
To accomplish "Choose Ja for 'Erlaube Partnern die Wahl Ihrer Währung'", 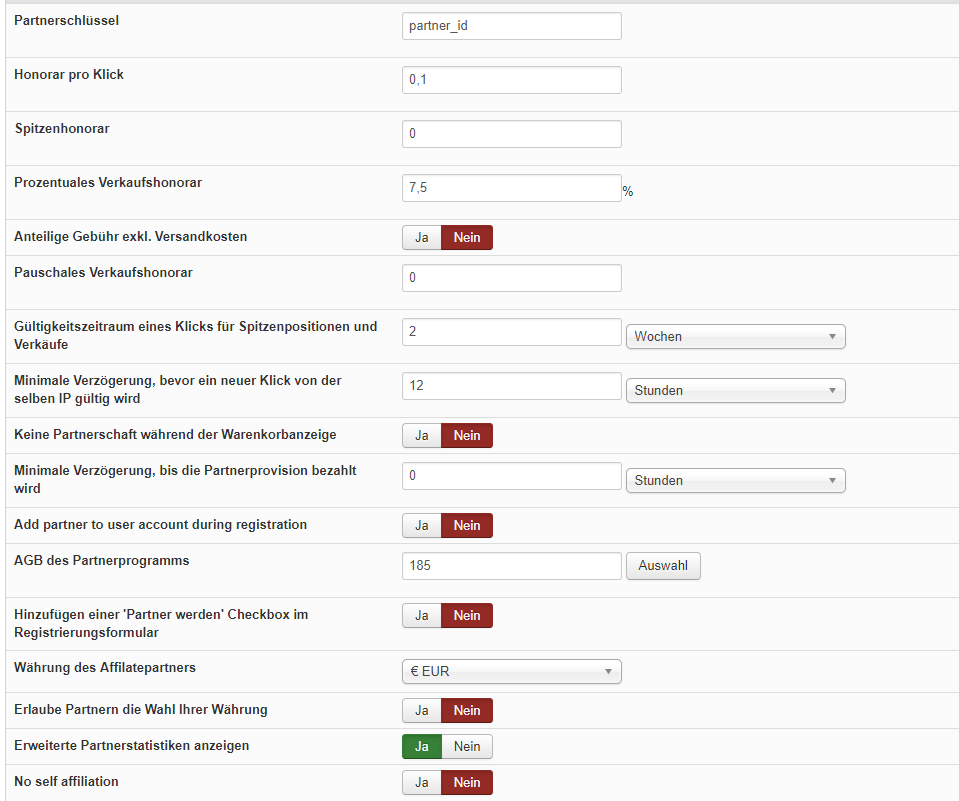I will click(422, 710).
